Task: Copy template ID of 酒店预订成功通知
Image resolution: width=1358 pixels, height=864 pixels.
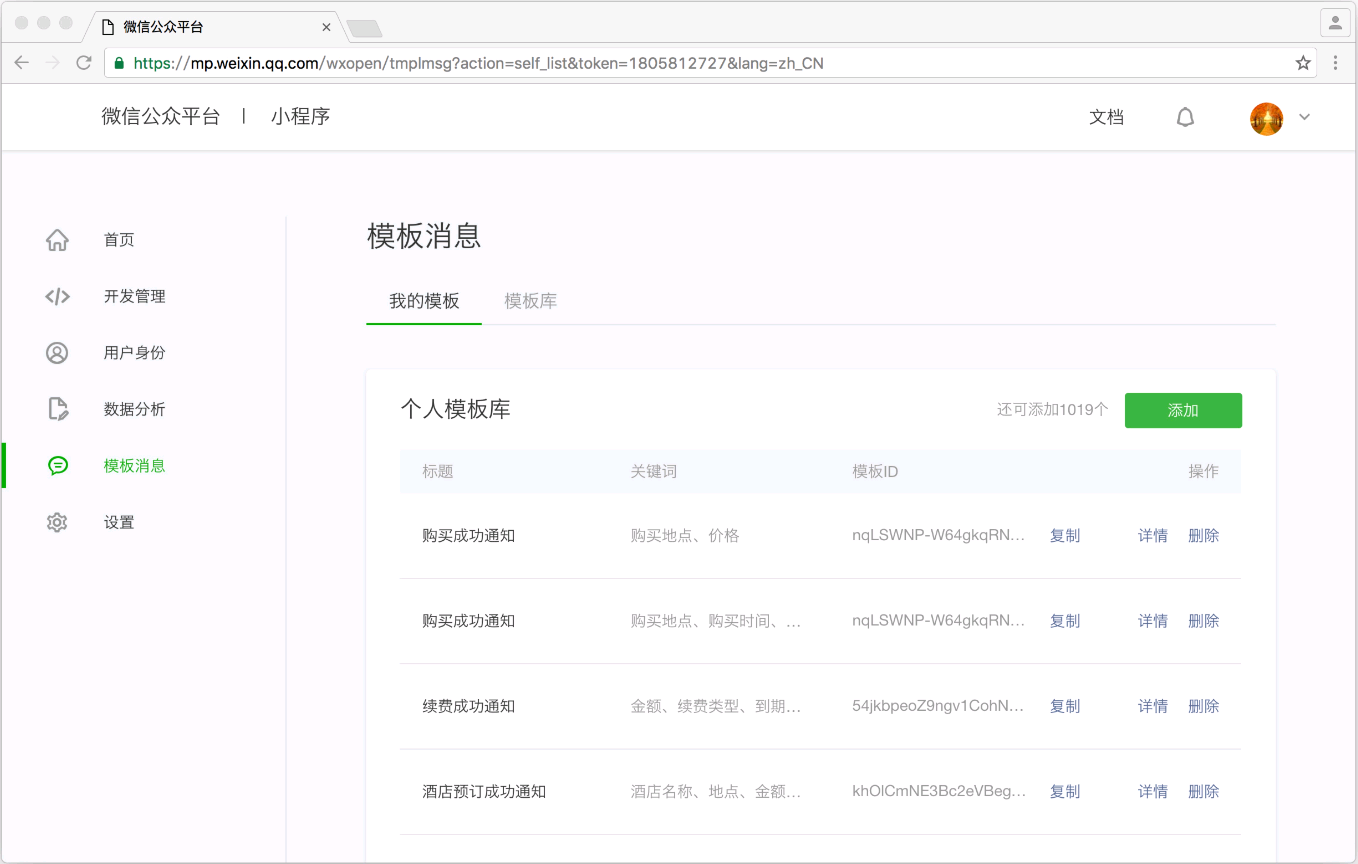Action: coord(1065,792)
